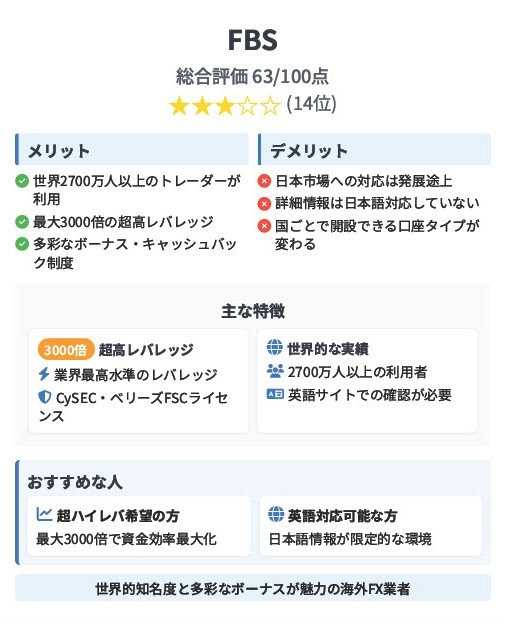Click the 英語対応可能な方 recommendation card
Screen dimensions: 506x618
pos(370,526)
